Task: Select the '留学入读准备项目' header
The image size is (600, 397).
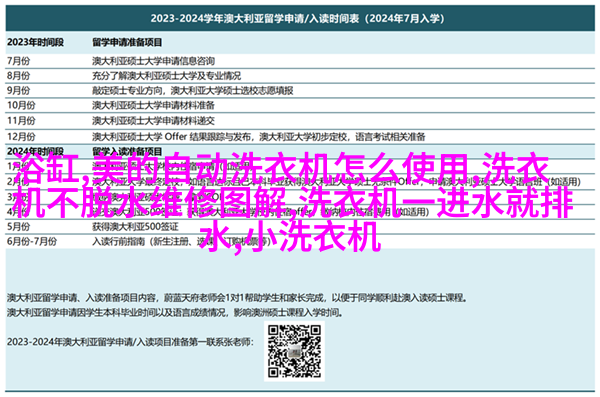Action: [x=127, y=151]
